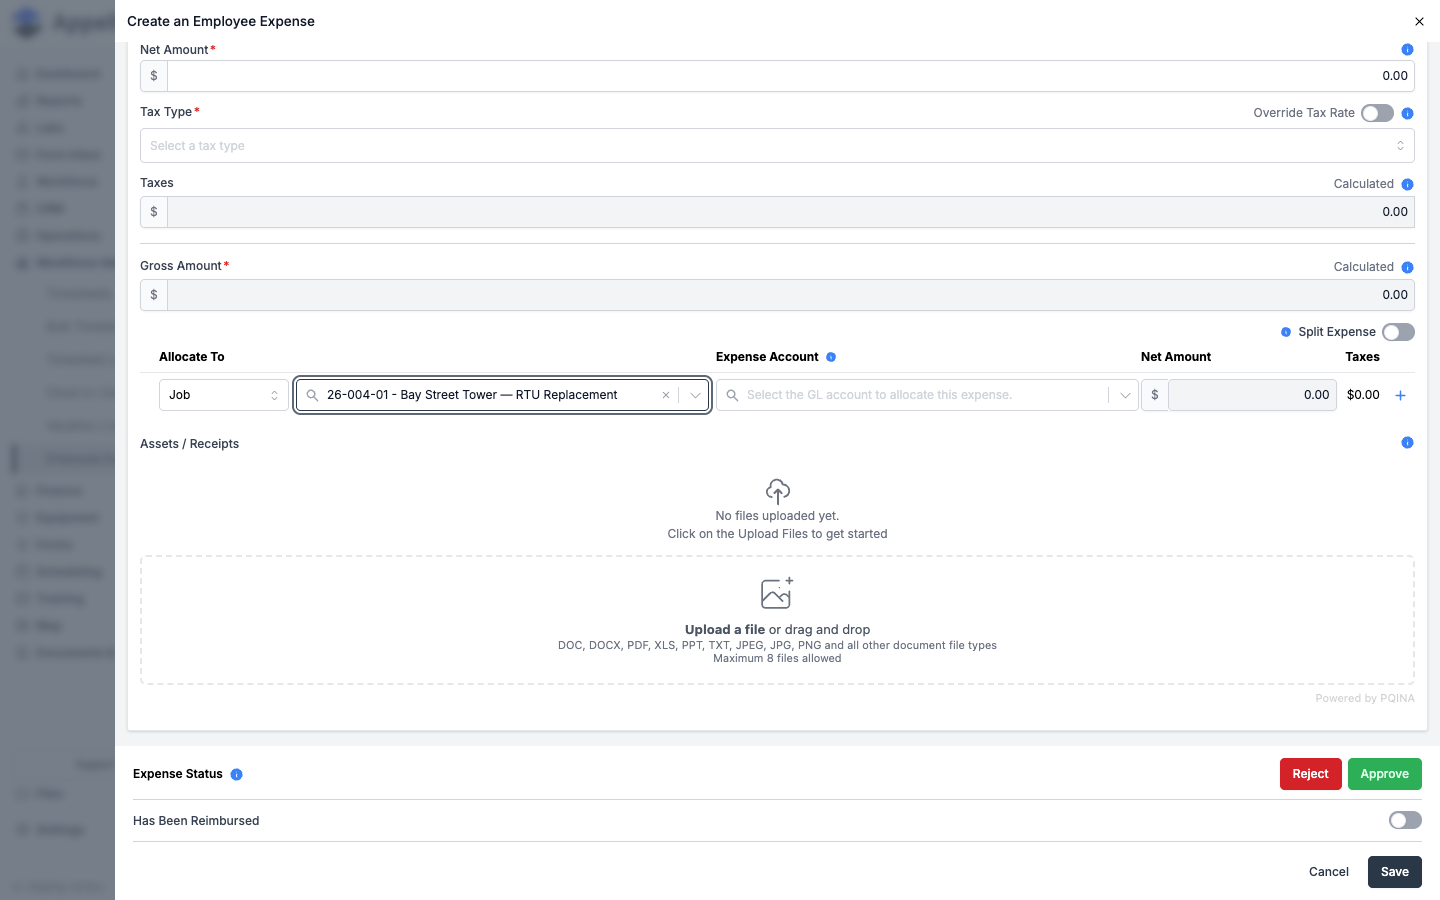This screenshot has height=900, width=1440.
Task: Turn on the Split Expense toggle
Action: (1398, 332)
